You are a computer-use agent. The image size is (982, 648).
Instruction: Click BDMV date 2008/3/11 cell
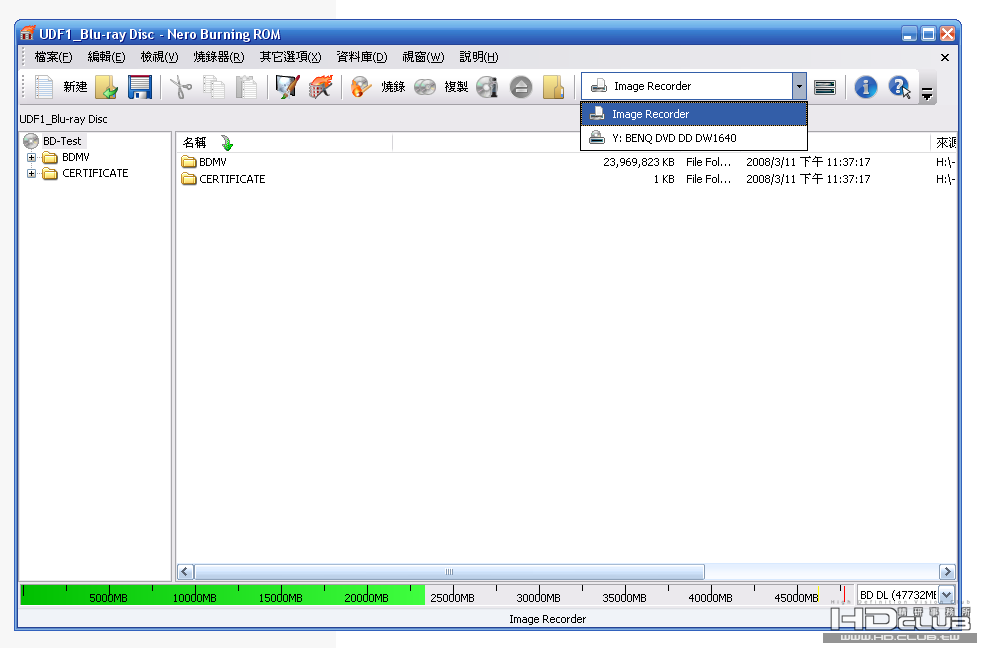(808, 162)
